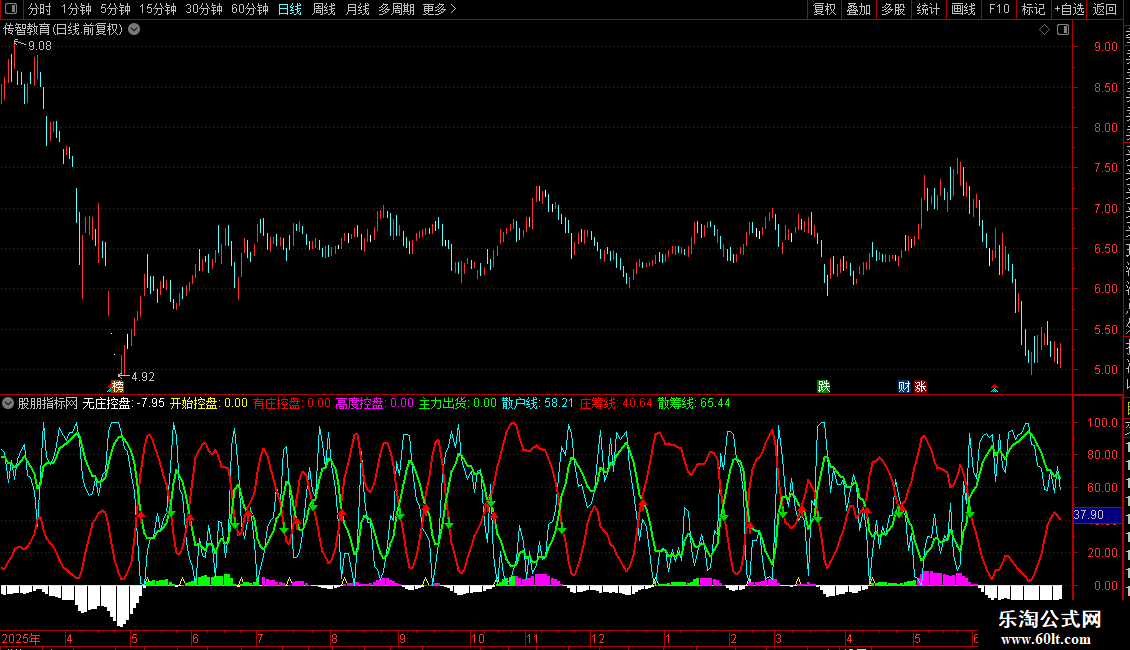Click the green 跌 marker icon
Screen dimensions: 1130x650
pyautogui.click(x=824, y=386)
